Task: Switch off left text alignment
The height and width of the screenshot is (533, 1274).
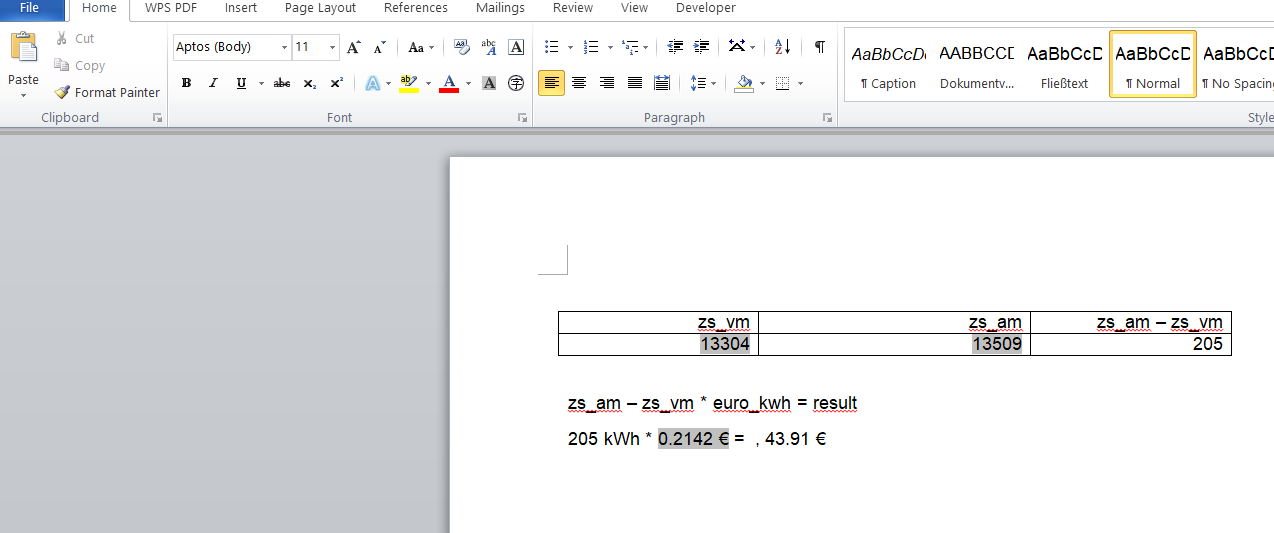Action: (551, 83)
